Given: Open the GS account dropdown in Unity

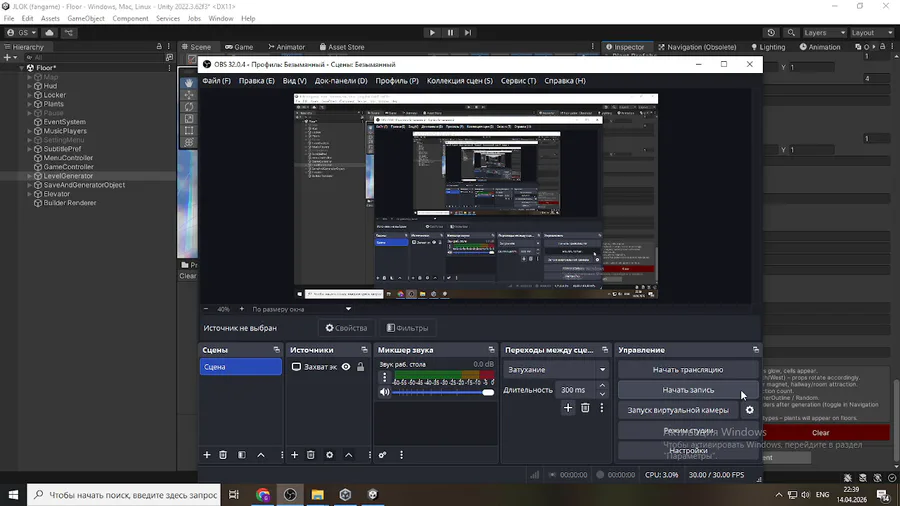Looking at the screenshot, I should (x=22, y=33).
